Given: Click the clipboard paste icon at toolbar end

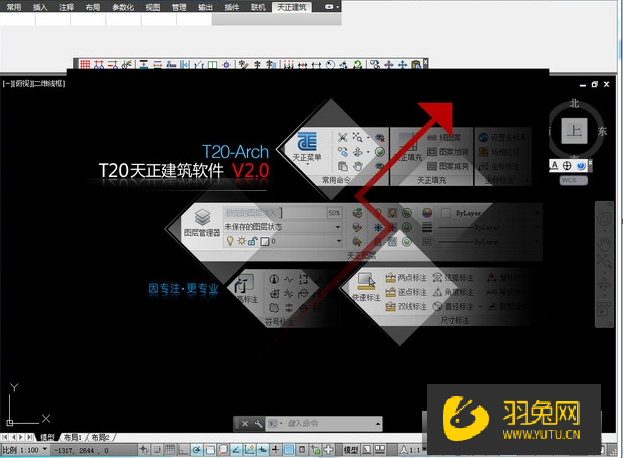Looking at the screenshot, I should tap(416, 64).
